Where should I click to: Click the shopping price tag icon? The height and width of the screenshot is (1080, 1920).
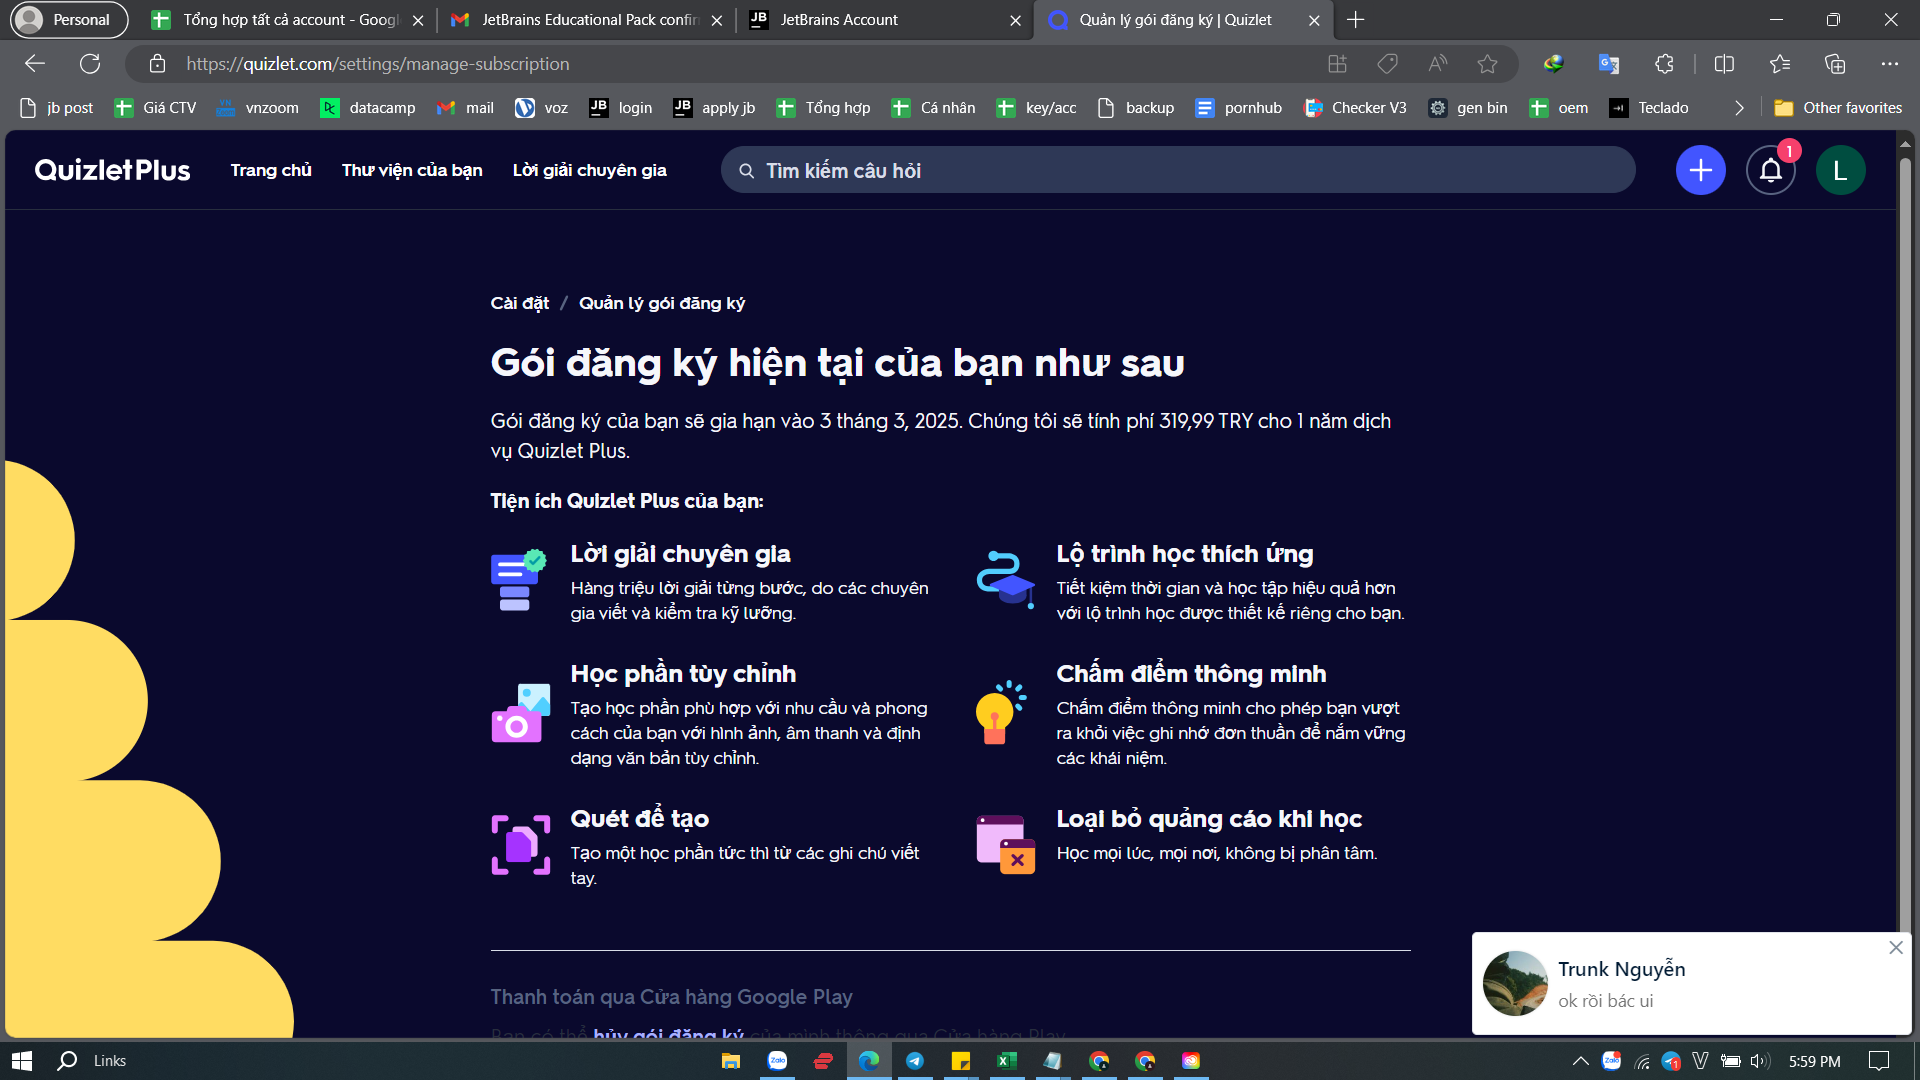tap(1387, 64)
